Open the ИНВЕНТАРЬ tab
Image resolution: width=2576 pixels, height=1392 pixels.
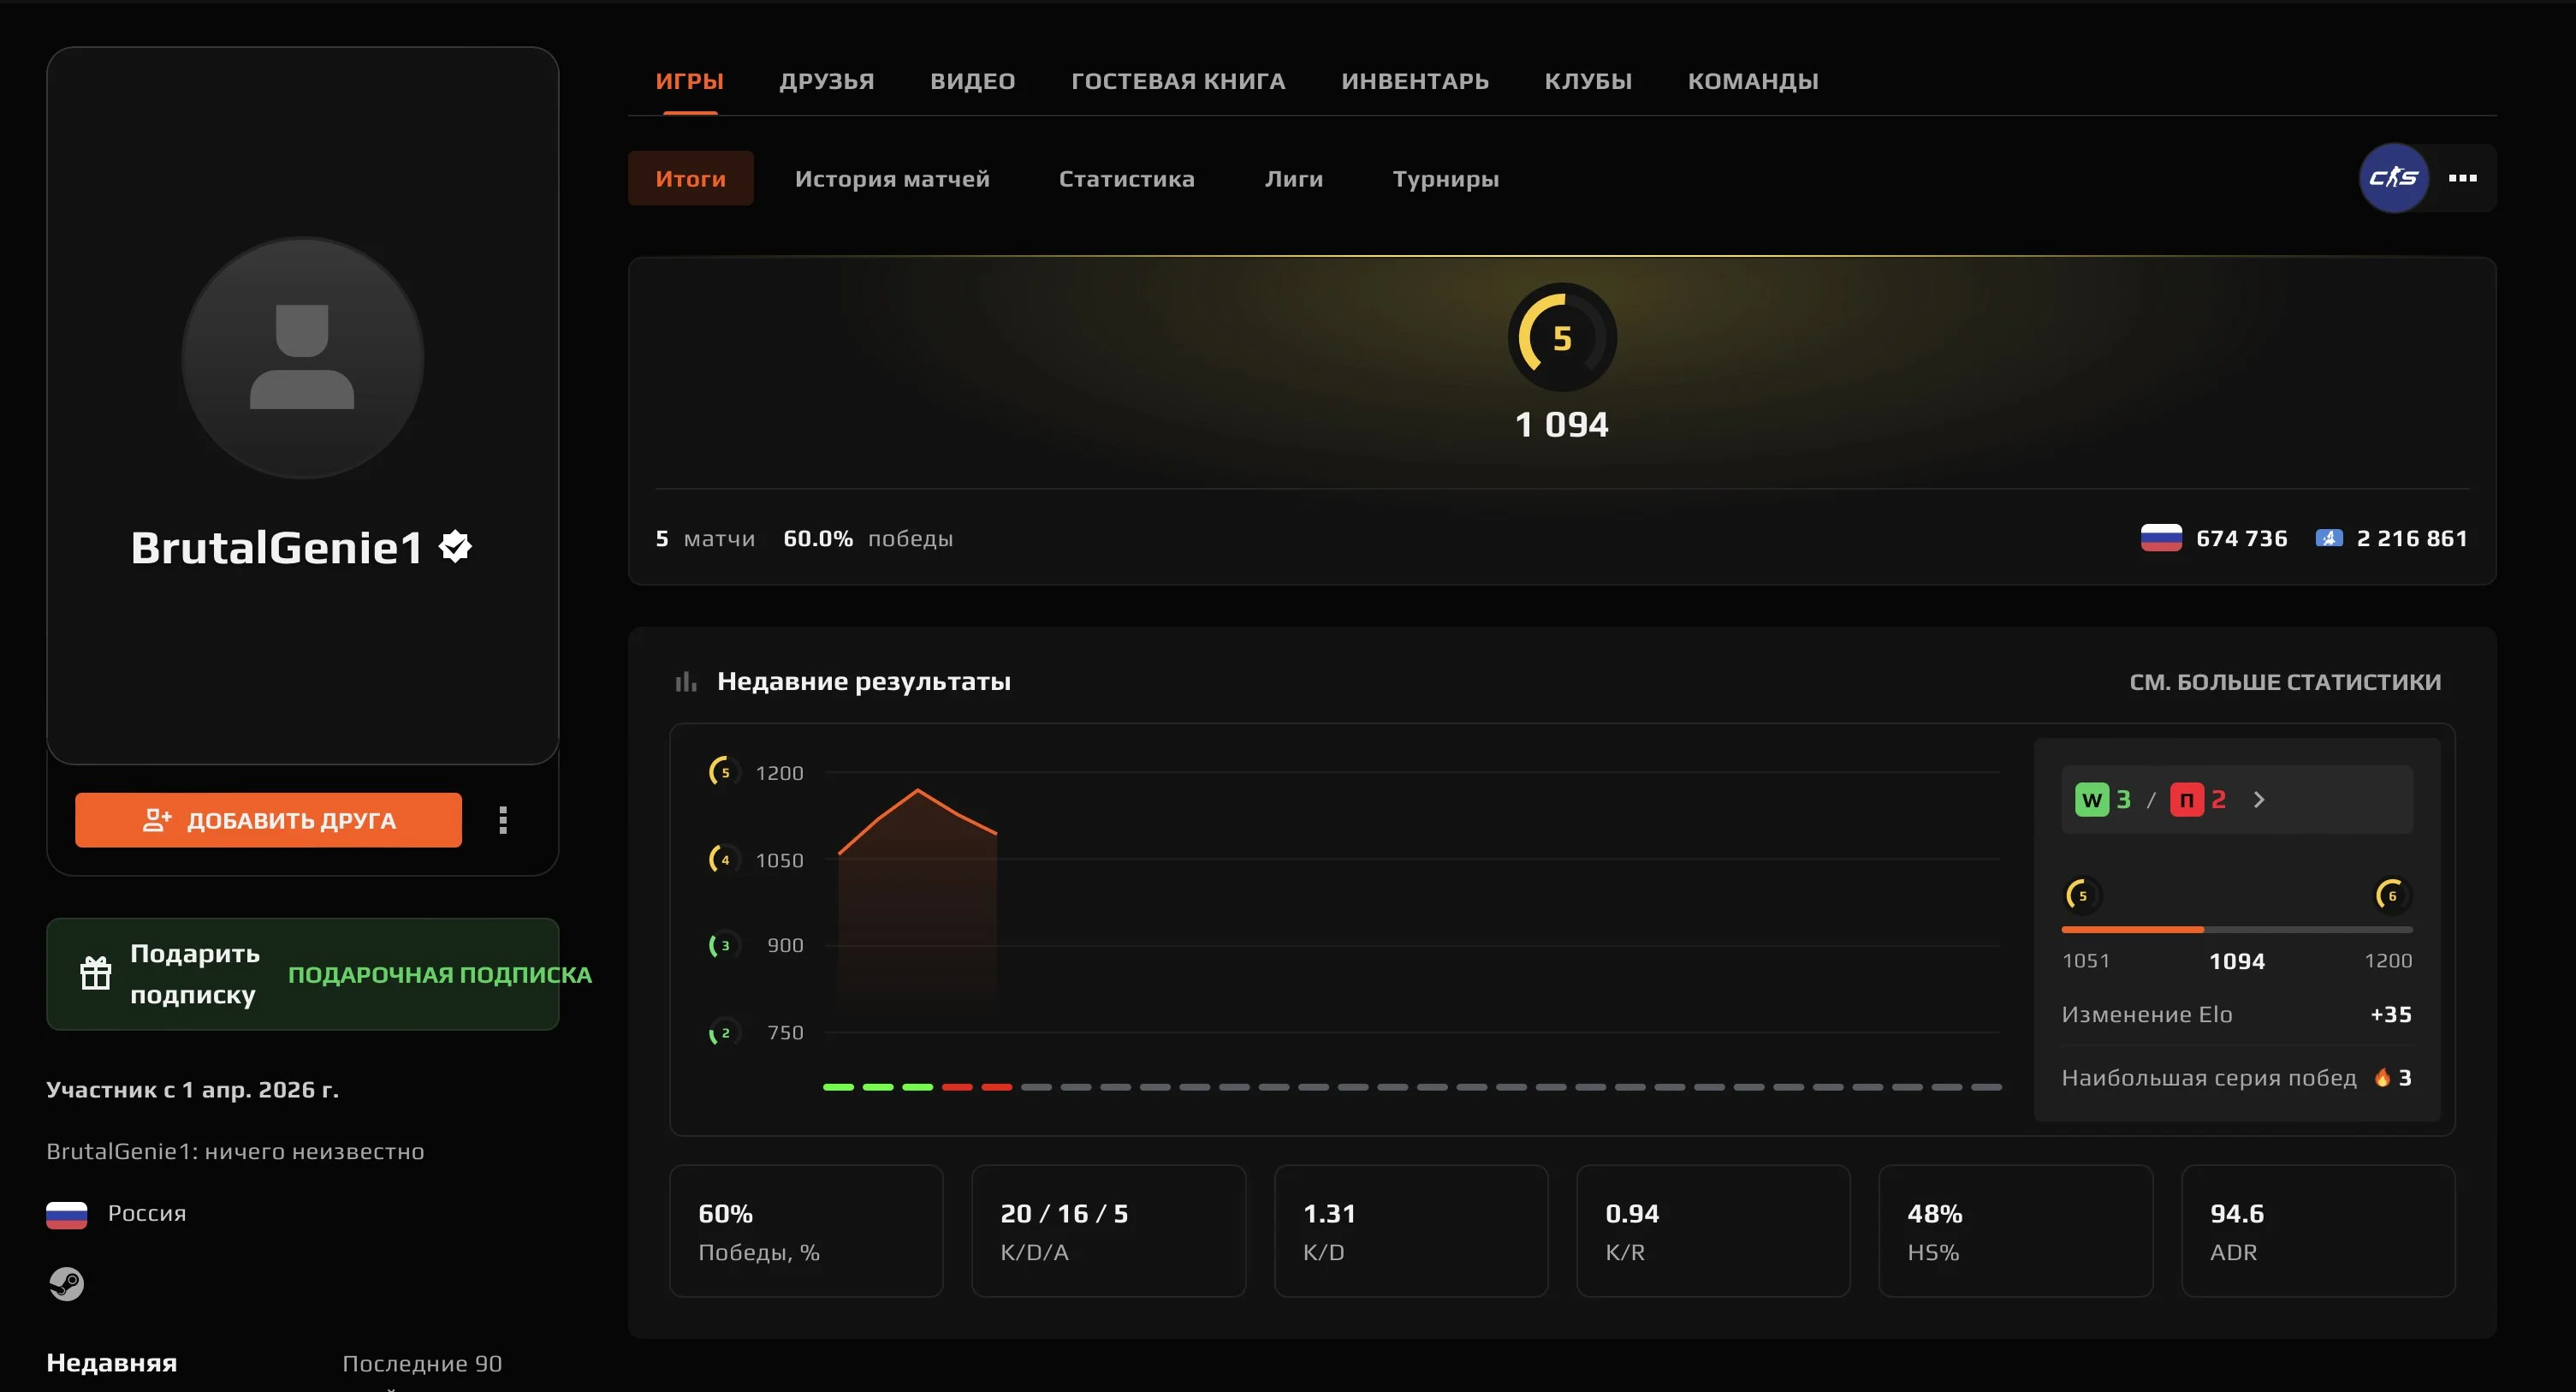1414,81
